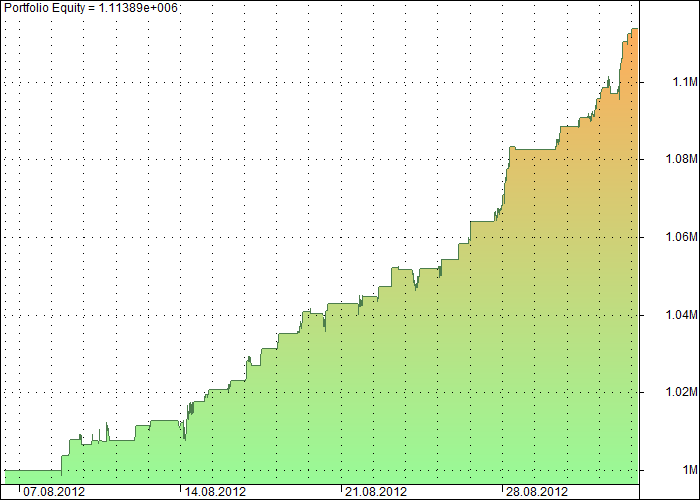
Task: Select the 28.08.2012 date axis label
Action: coord(537,492)
